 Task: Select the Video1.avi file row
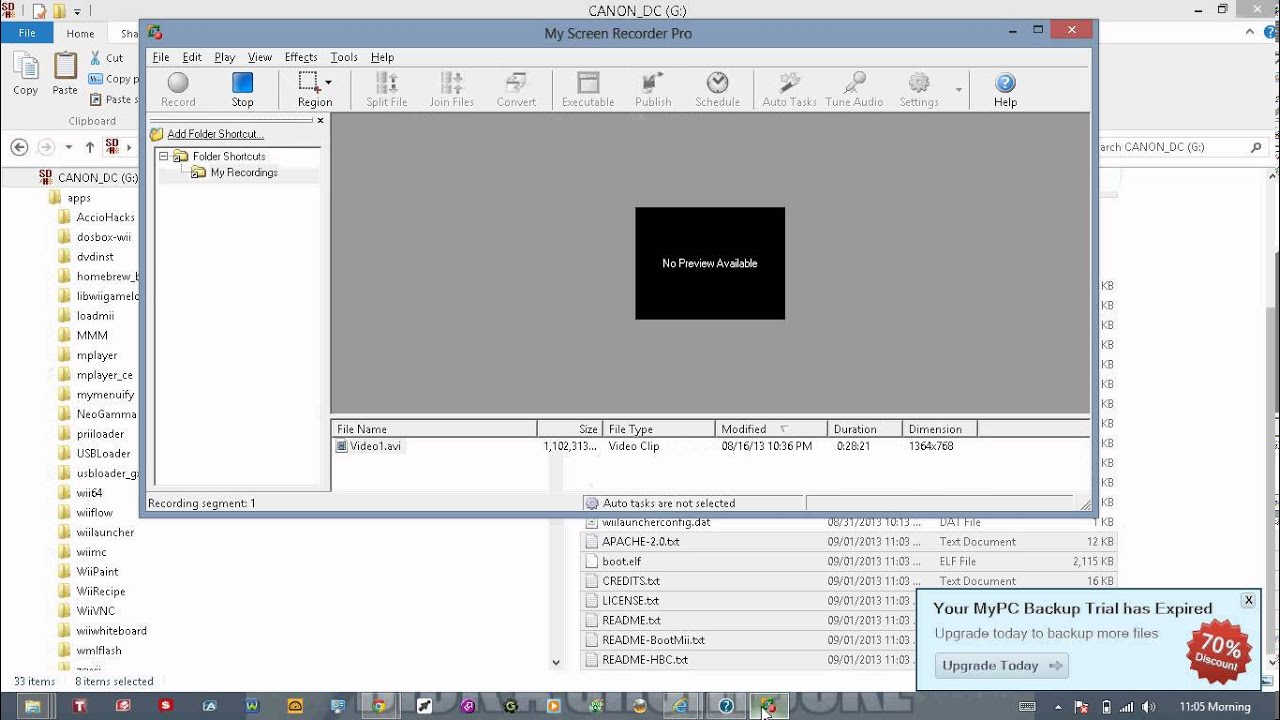(x=710, y=446)
